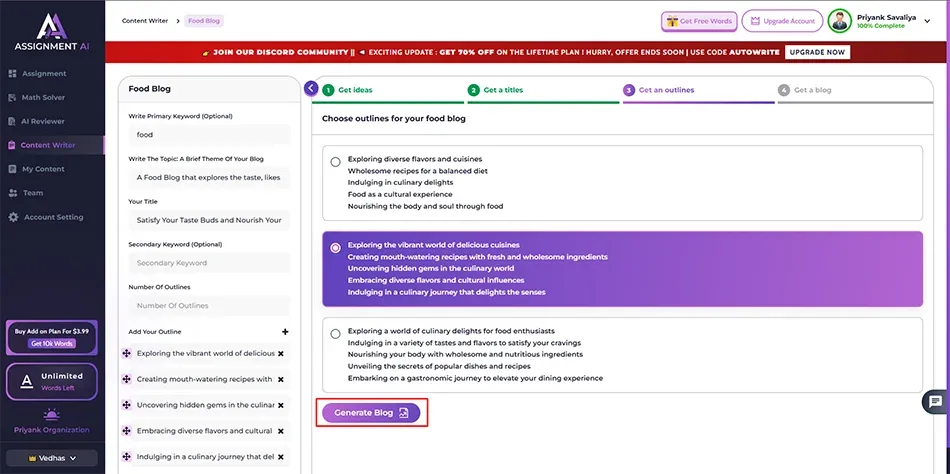Viewport: 950px width, 474px height.
Task: Go to the 'Get ideas' step tab
Action: (x=355, y=90)
